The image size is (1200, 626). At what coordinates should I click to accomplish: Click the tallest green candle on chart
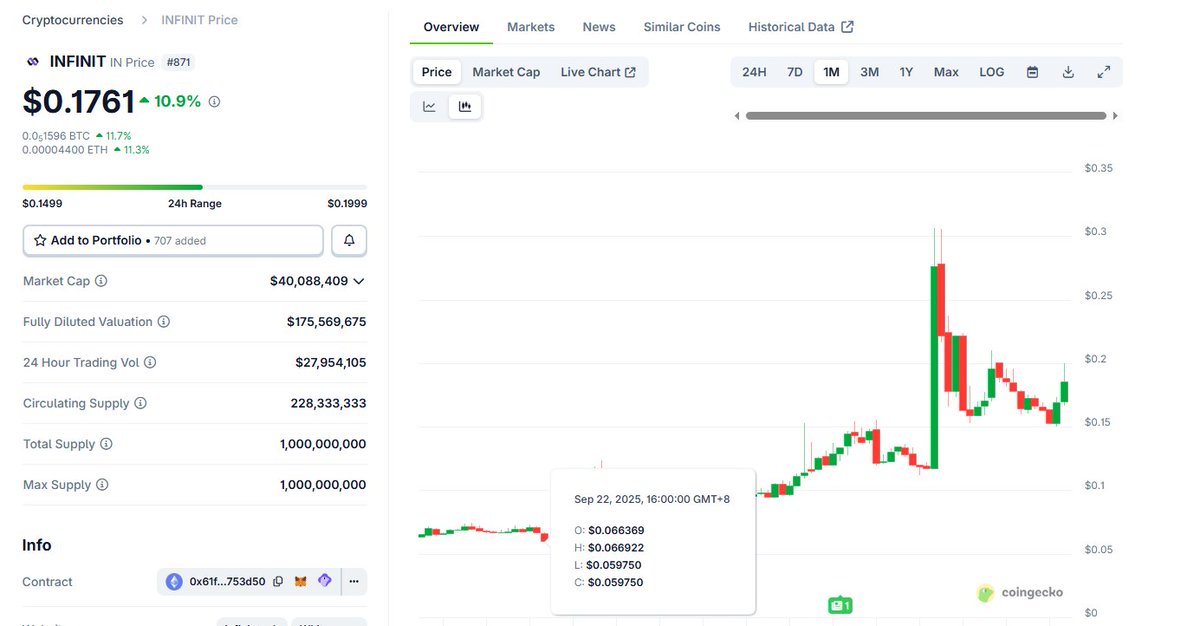tap(934, 366)
